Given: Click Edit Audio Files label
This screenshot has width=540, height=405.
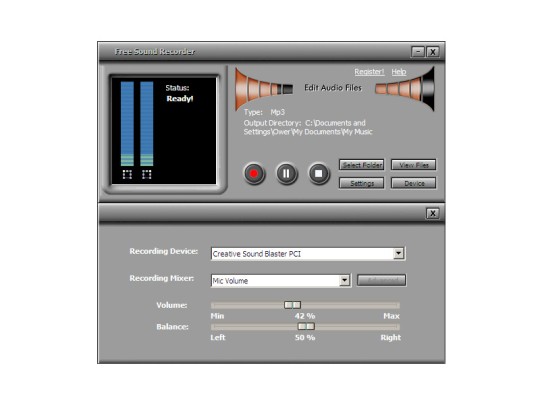Looking at the screenshot, I should (x=333, y=88).
